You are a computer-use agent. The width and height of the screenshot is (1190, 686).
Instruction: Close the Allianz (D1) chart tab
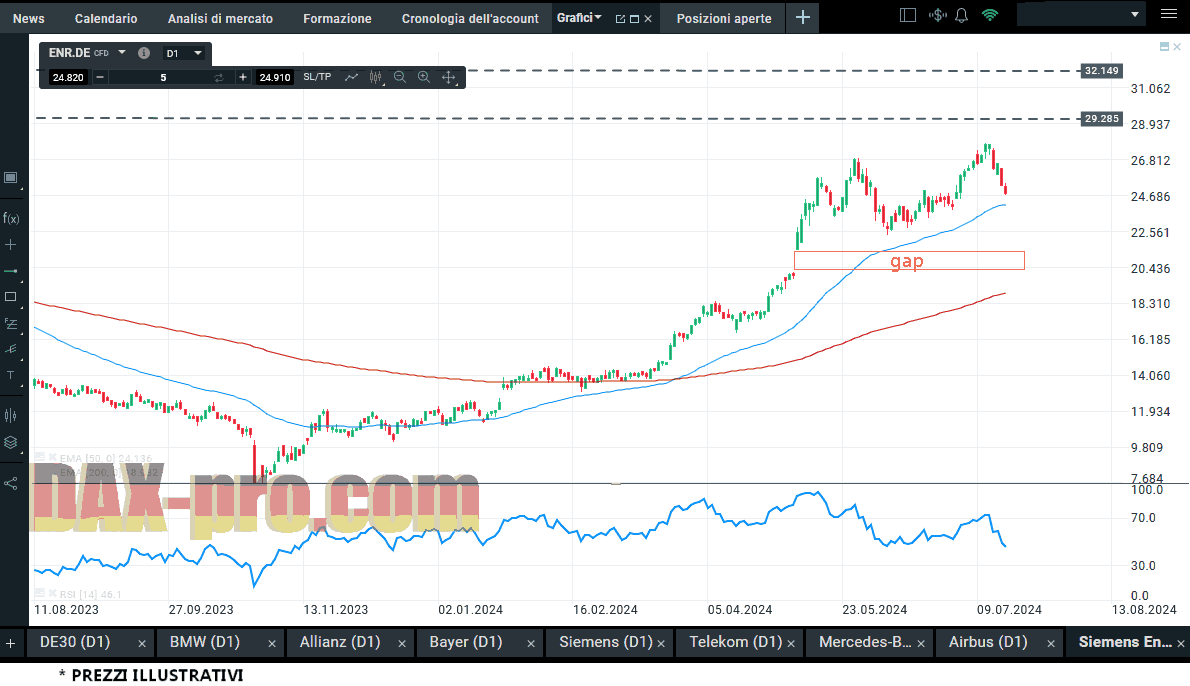401,644
